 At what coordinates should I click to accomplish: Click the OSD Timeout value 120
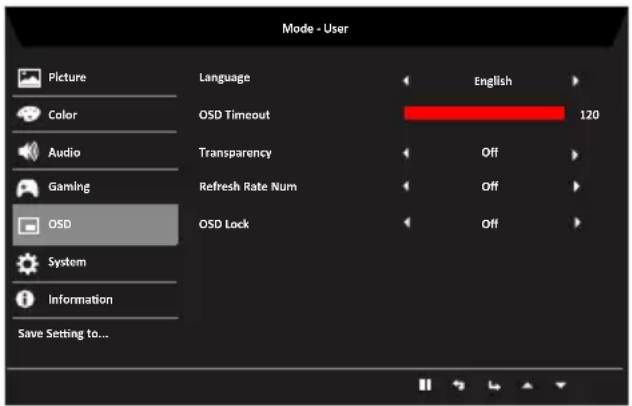(589, 115)
